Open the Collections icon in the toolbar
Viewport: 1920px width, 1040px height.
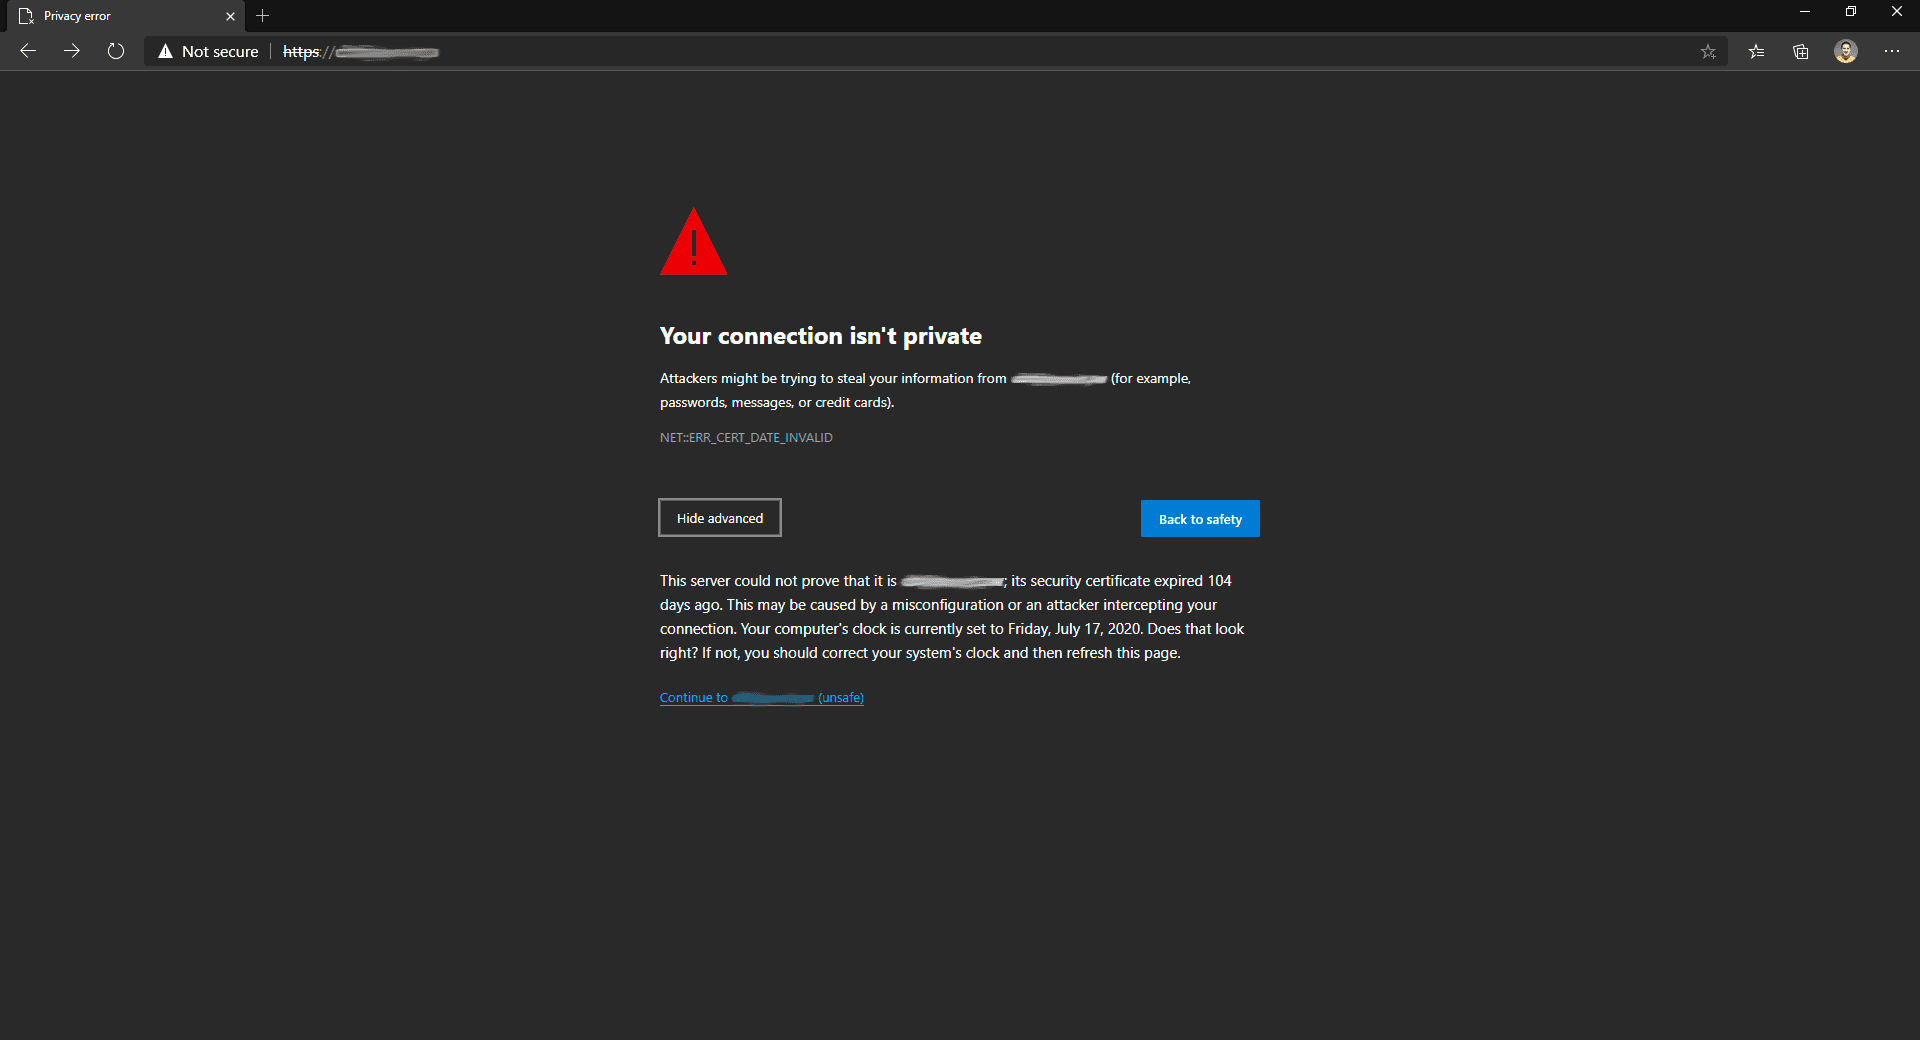(1801, 52)
